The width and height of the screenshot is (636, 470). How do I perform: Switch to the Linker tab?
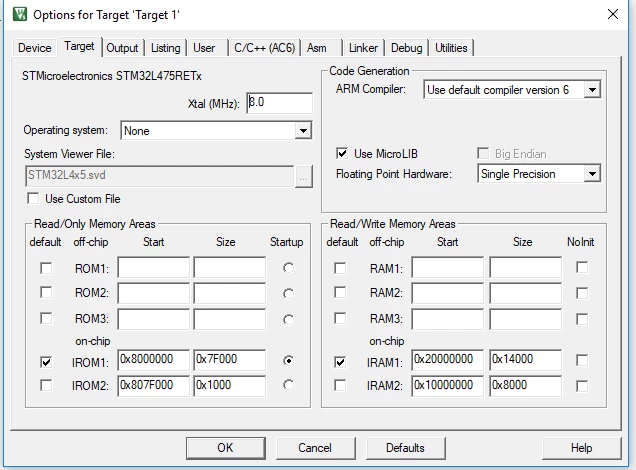pyautogui.click(x=363, y=48)
